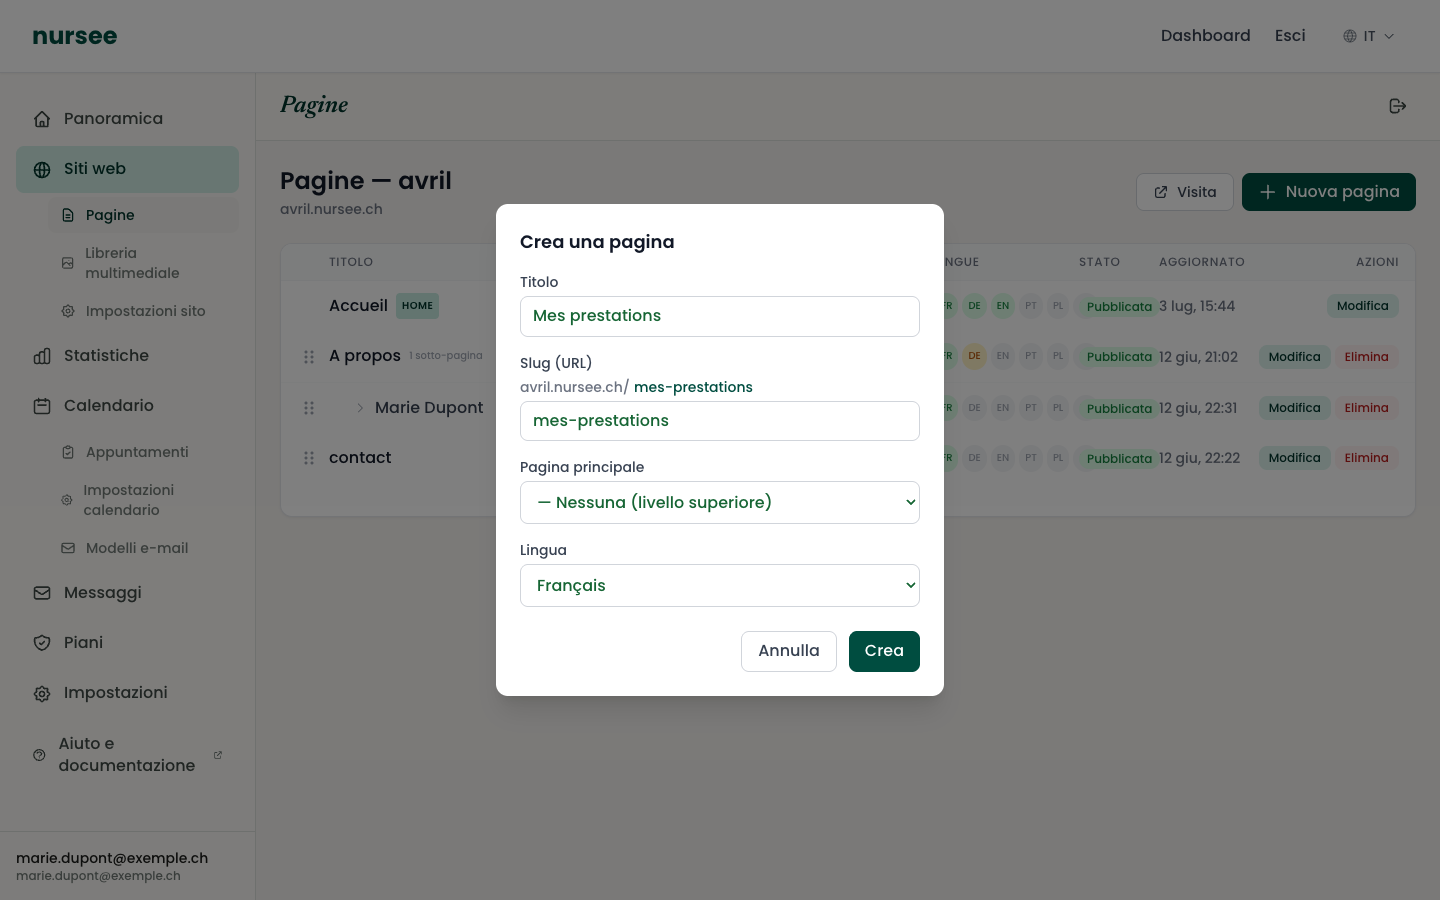
Task: Click the Crea button
Action: click(884, 652)
